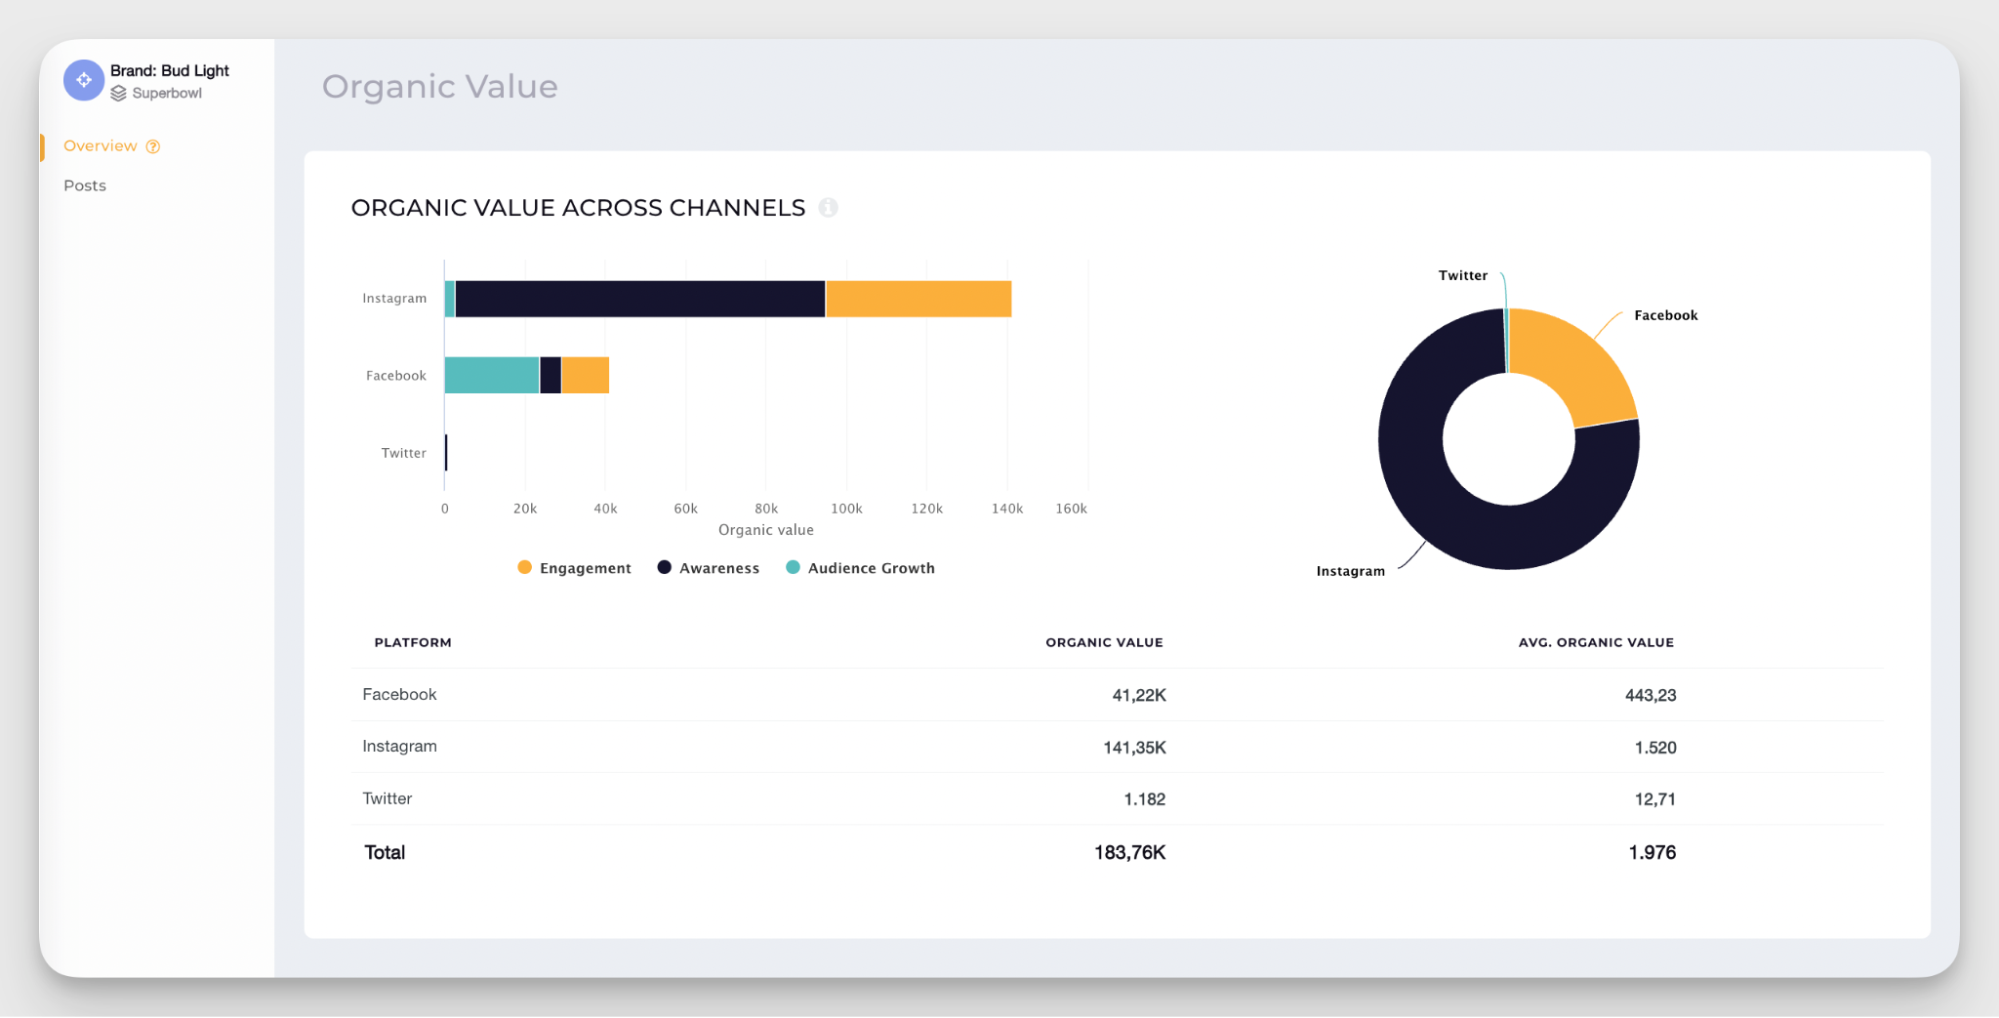Click the teal Audience Growth legend dot
This screenshot has height=1018, width=1999.
click(x=791, y=567)
